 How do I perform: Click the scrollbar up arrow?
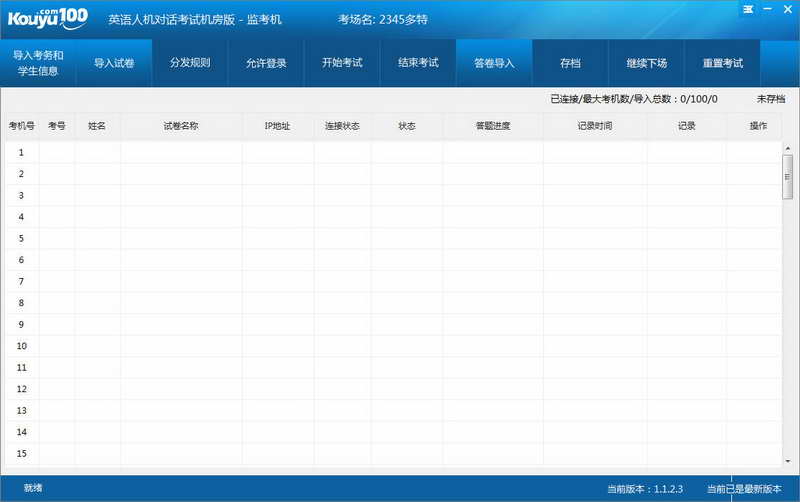tap(788, 148)
